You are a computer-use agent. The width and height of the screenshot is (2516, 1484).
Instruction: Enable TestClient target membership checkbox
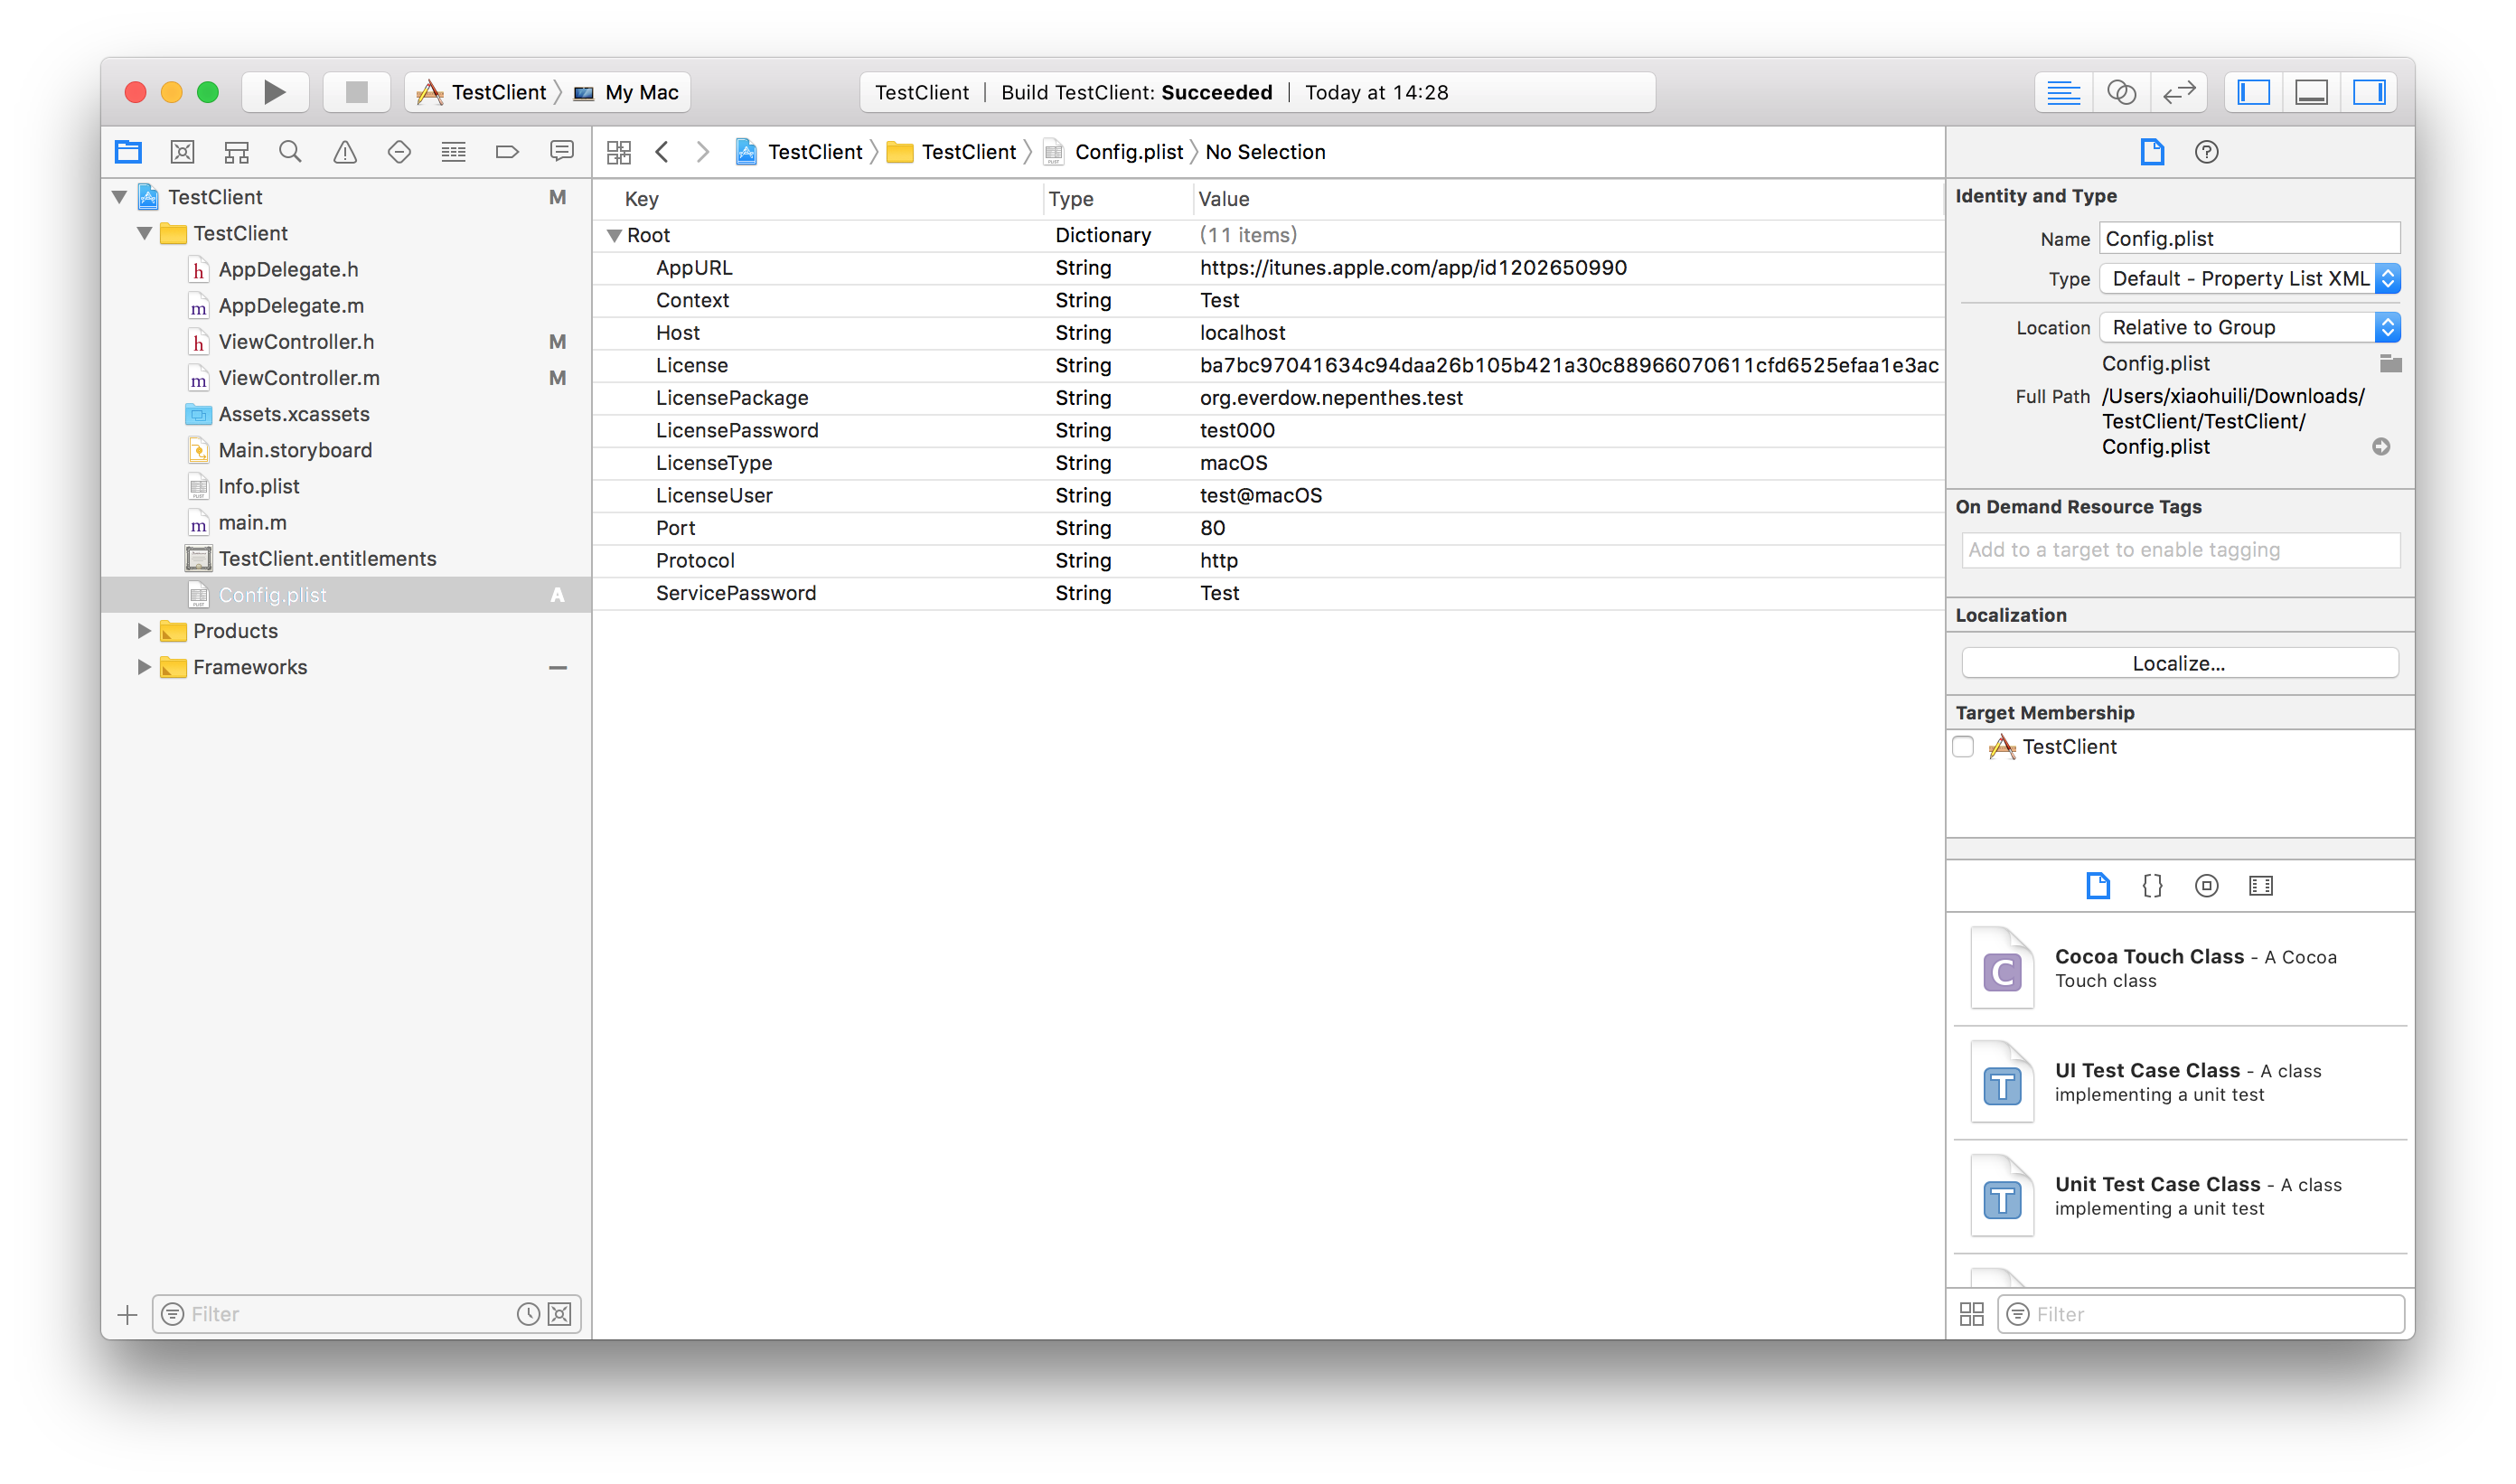click(x=1964, y=747)
